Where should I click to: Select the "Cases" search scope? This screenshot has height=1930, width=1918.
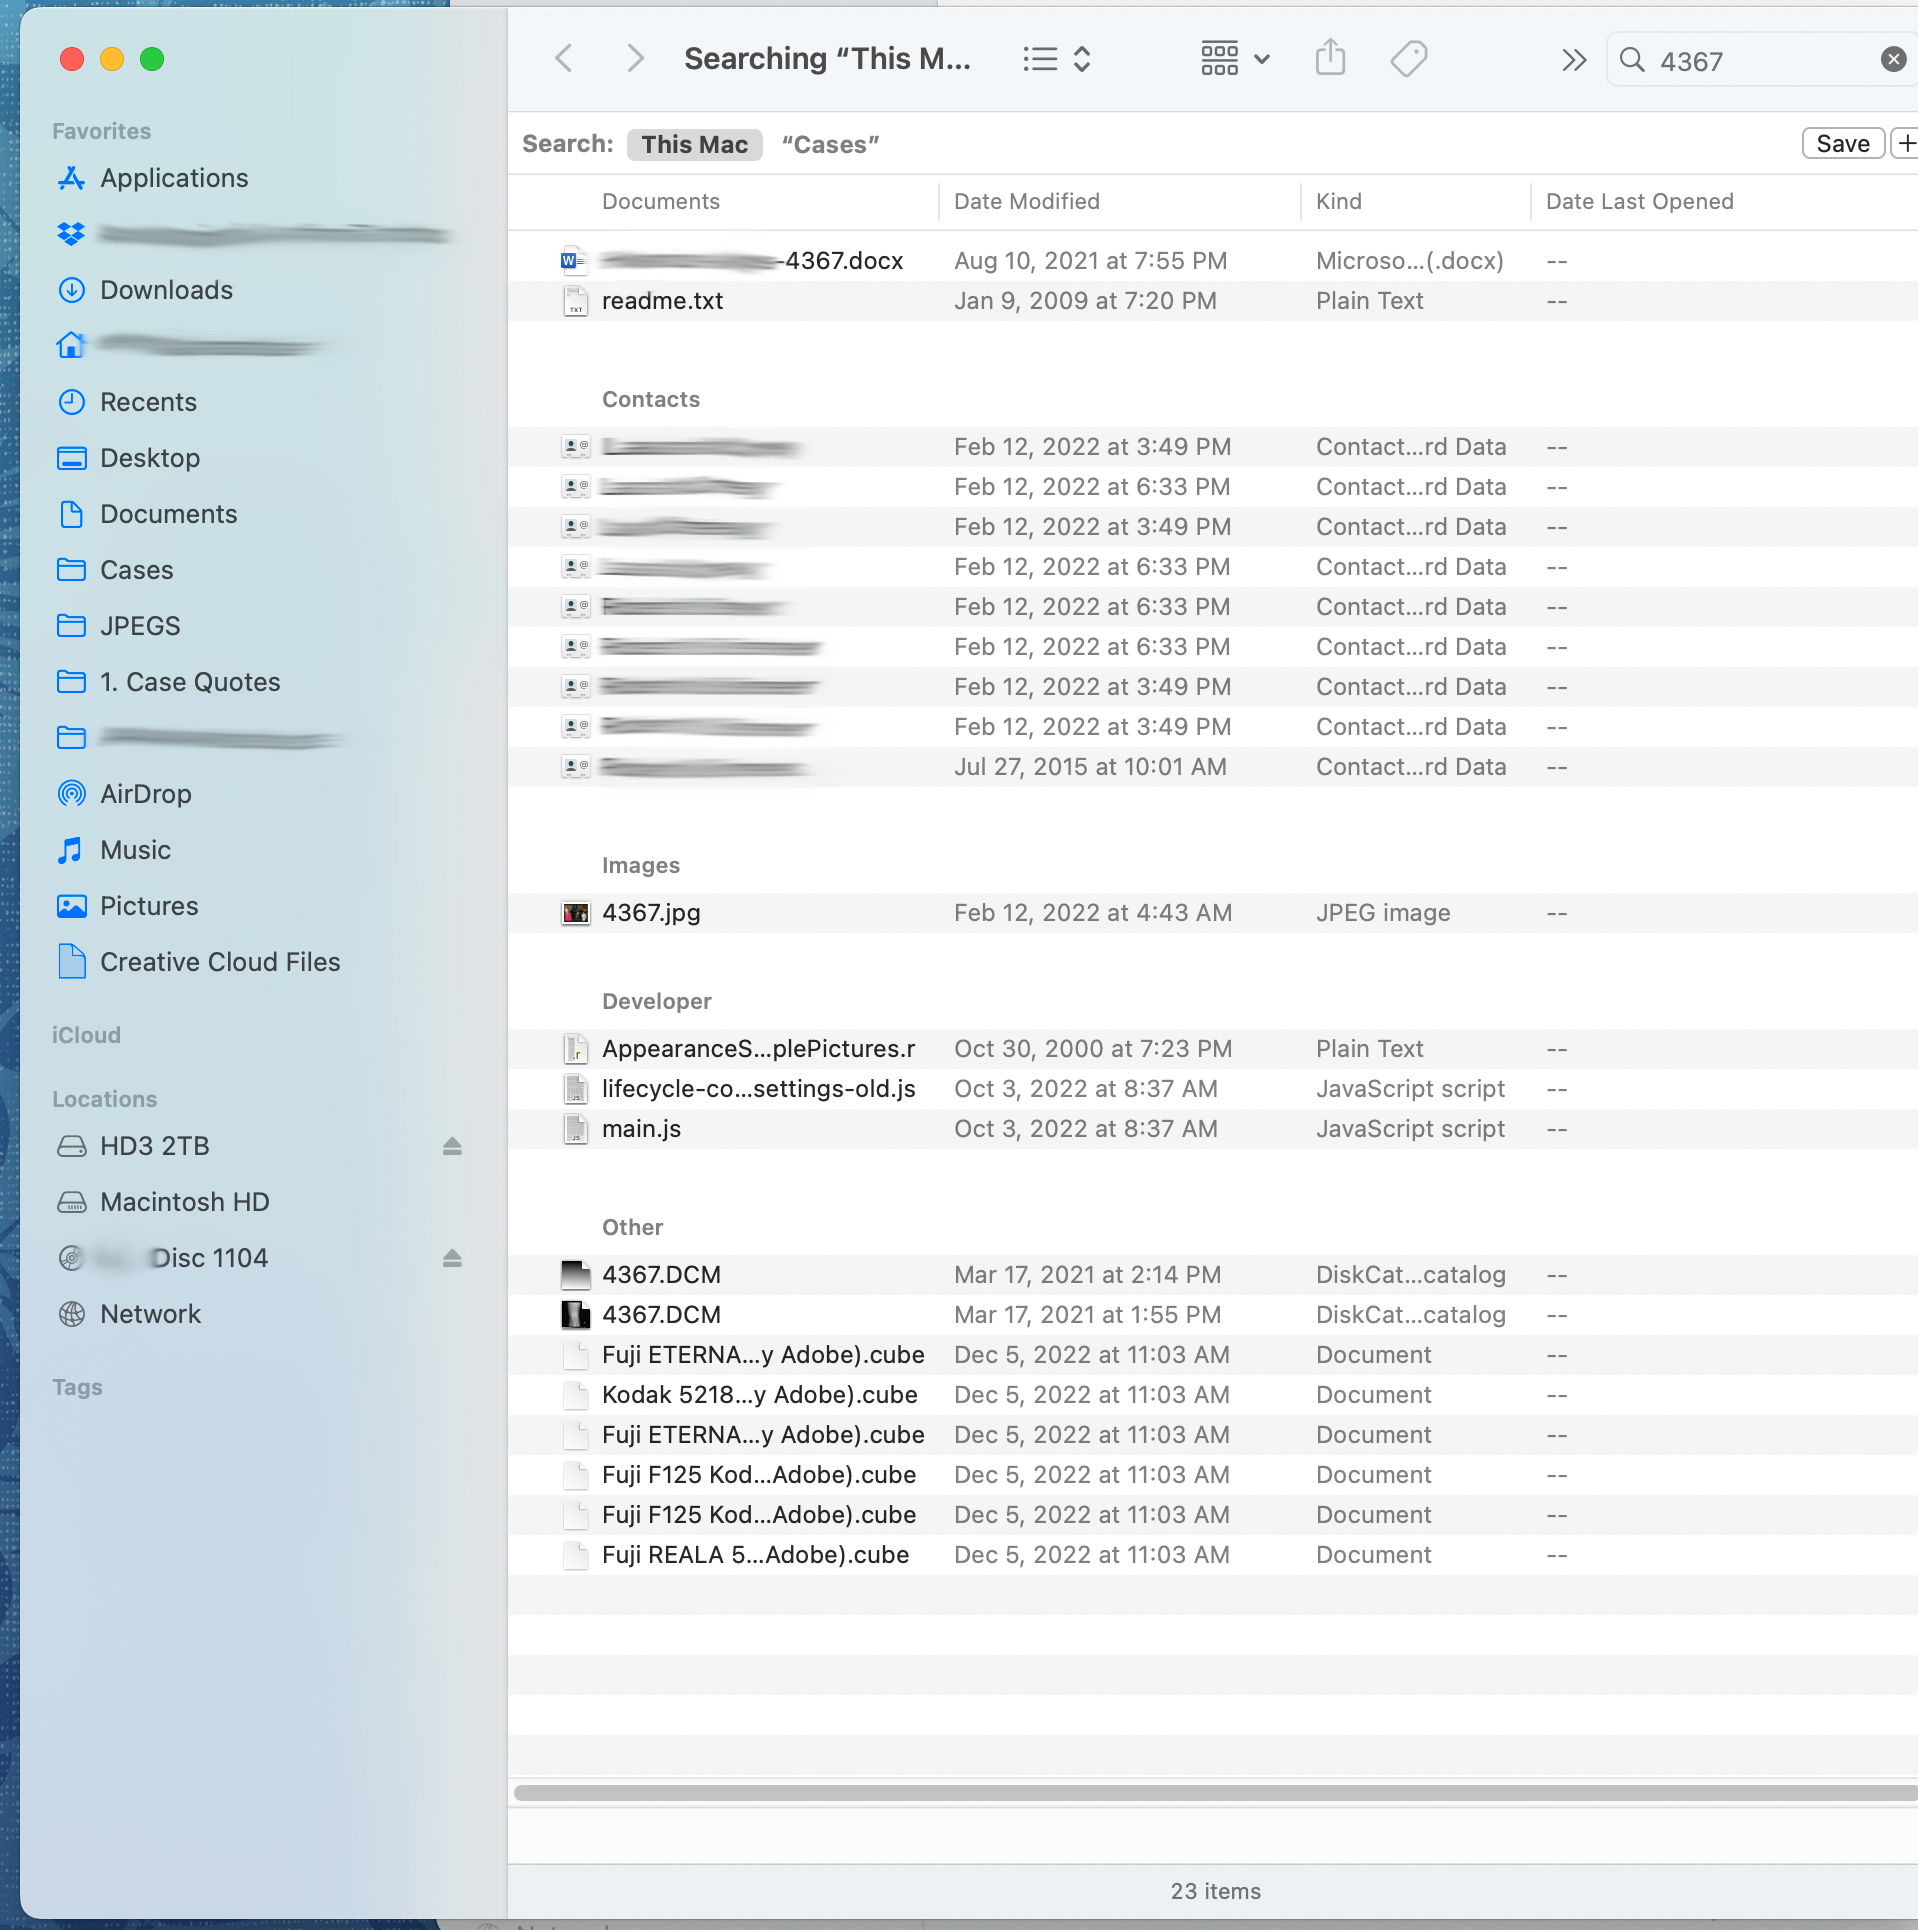830,144
